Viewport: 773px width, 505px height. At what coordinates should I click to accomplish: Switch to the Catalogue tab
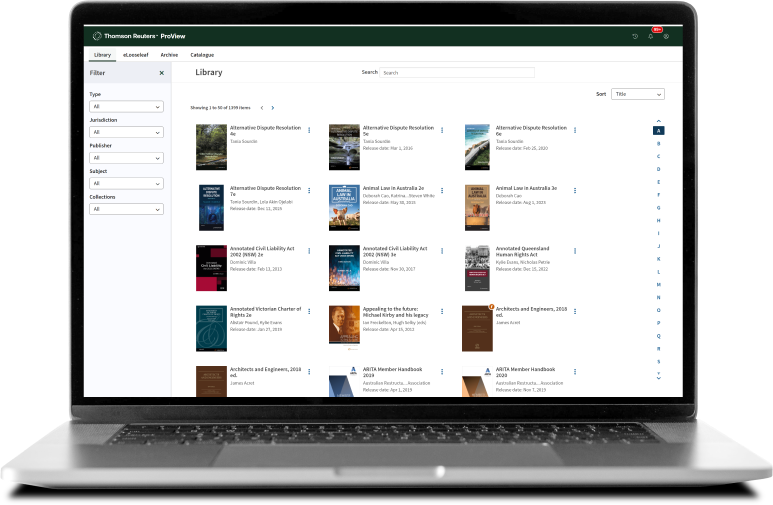tap(202, 55)
